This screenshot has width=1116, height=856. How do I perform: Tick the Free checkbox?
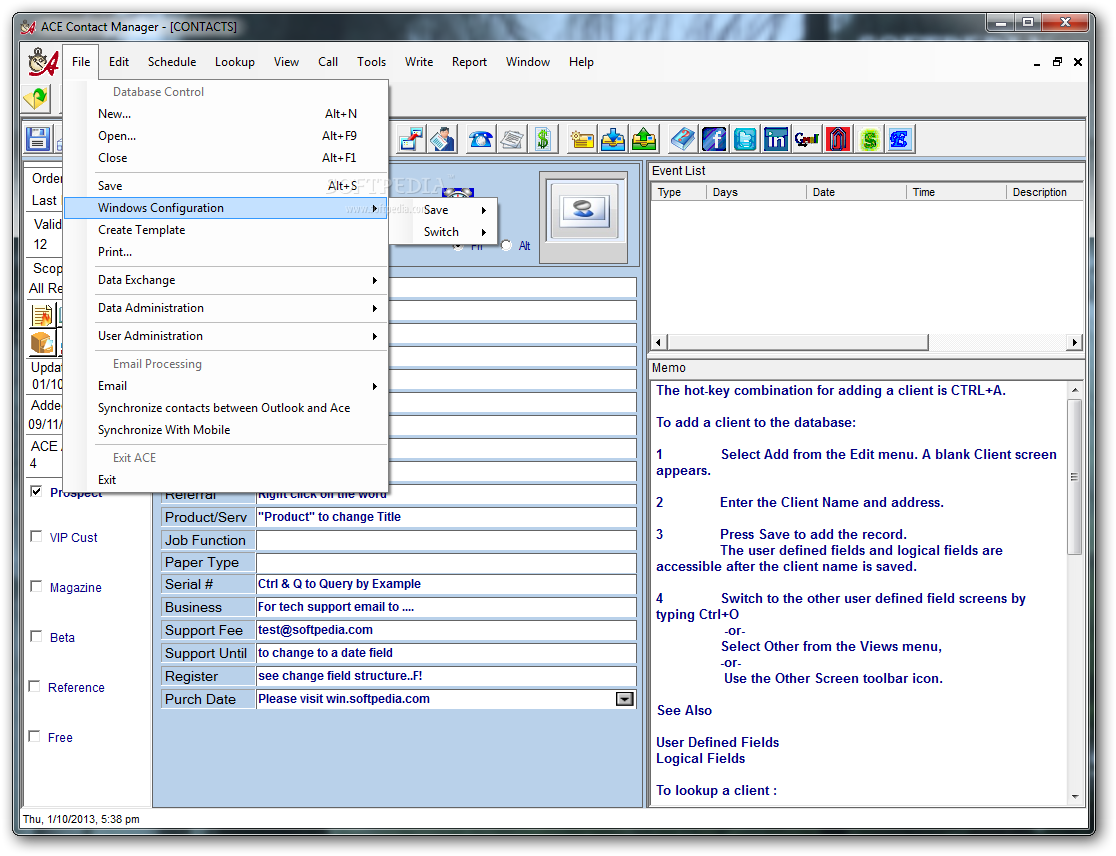[x=34, y=736]
